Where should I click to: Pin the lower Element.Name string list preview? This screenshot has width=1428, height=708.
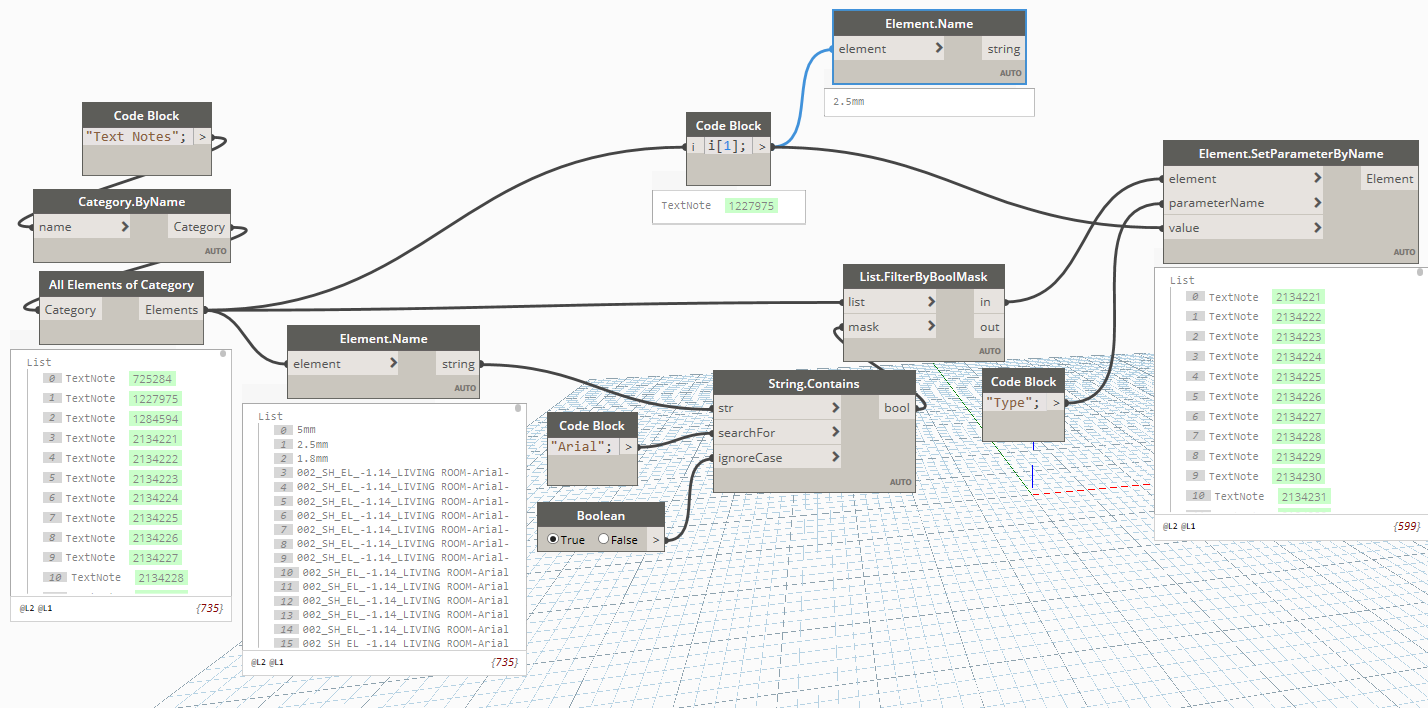(x=517, y=408)
